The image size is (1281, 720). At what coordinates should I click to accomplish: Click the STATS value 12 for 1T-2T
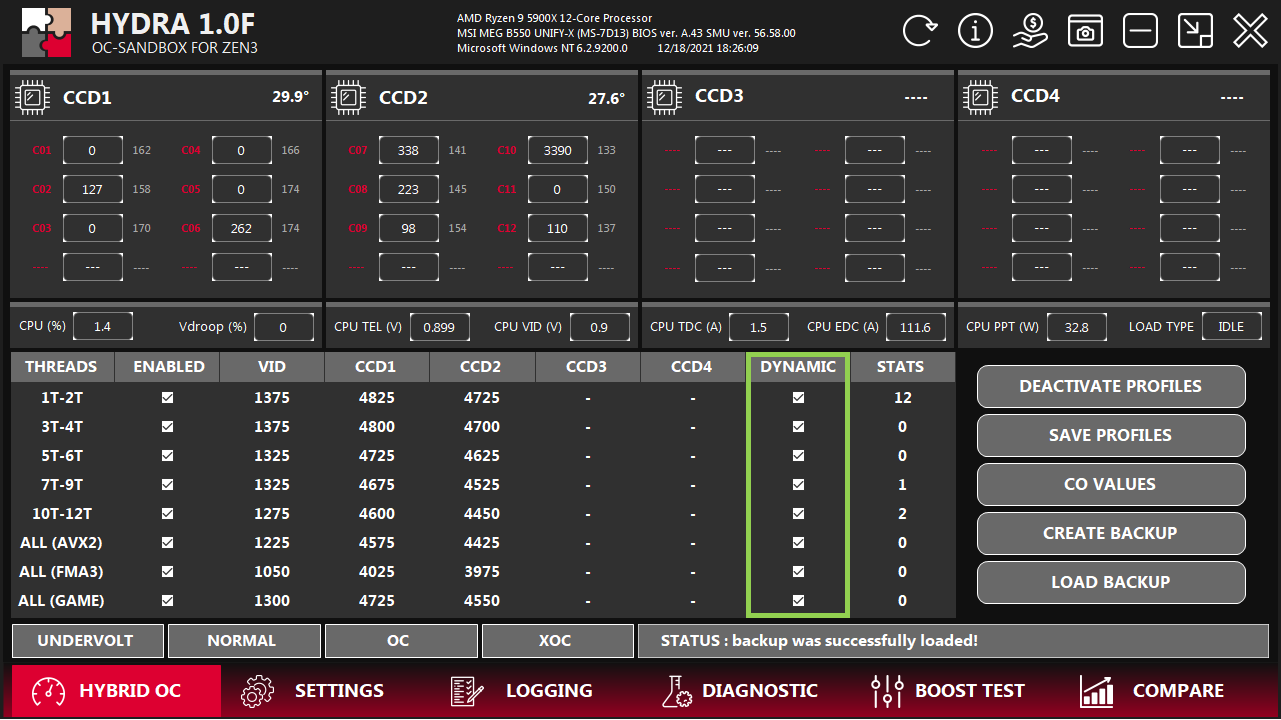[x=903, y=398]
